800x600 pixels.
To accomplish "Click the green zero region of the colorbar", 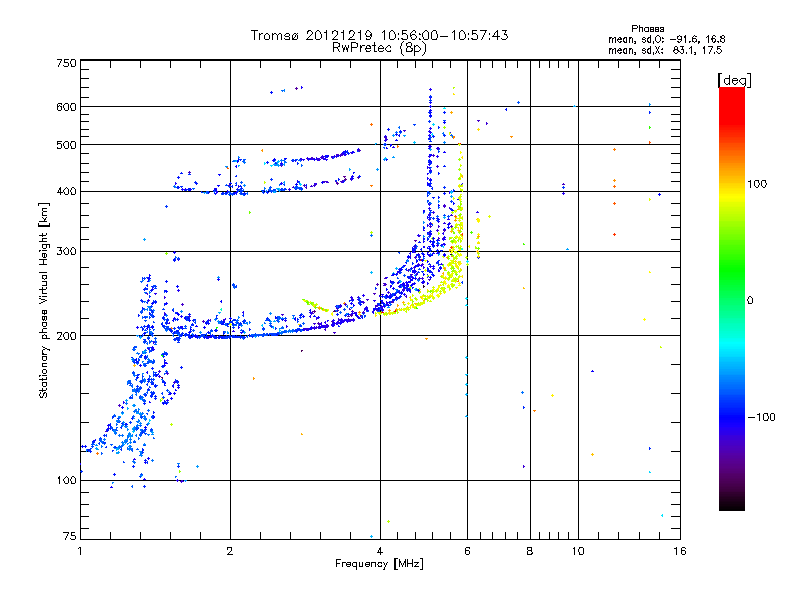I will pos(732,300).
